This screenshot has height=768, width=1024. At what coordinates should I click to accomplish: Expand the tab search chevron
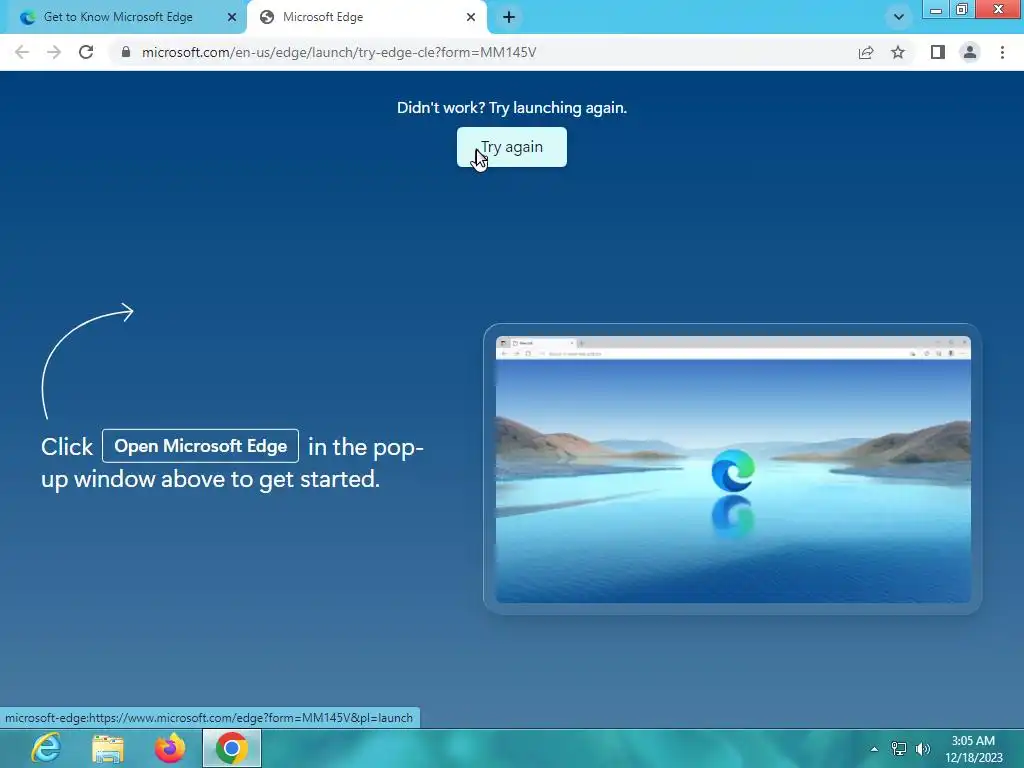899,17
